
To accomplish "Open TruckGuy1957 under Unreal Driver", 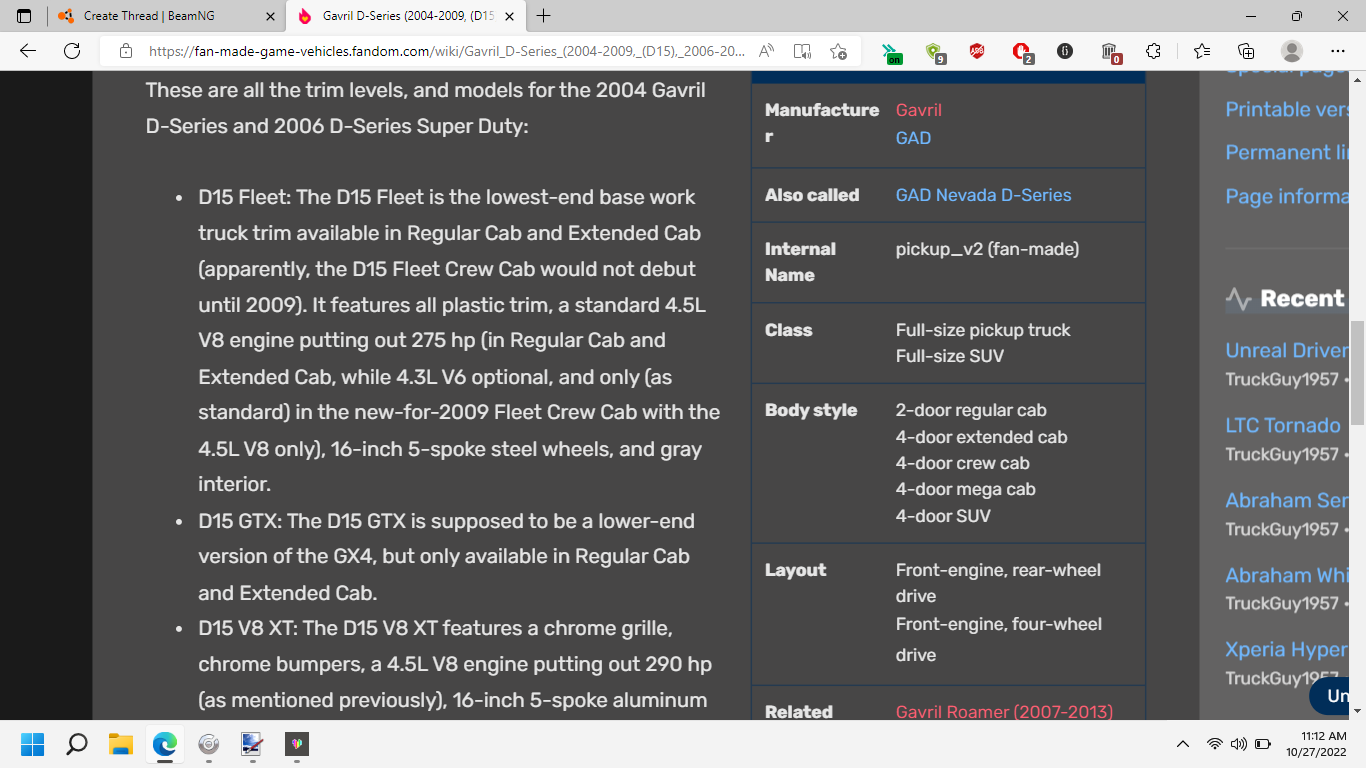I will coord(1282,379).
